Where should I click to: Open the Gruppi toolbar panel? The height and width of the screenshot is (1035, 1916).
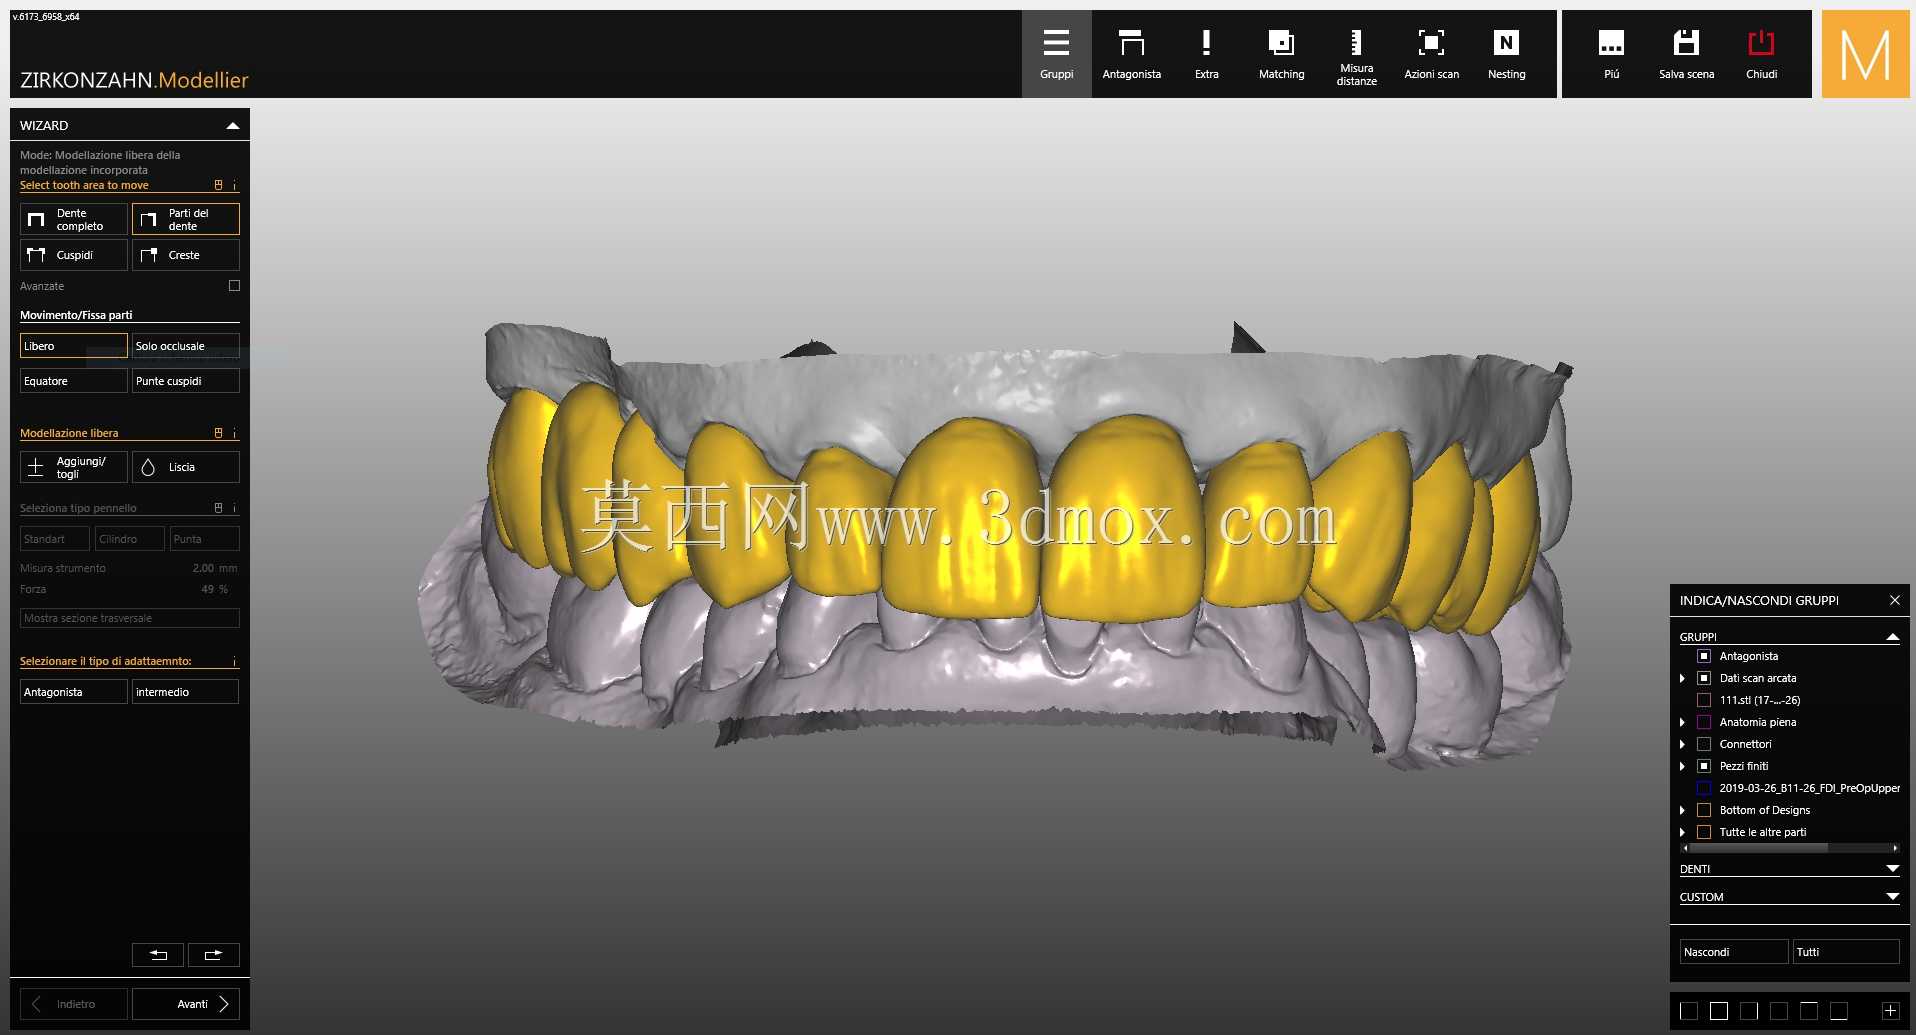tap(1056, 54)
